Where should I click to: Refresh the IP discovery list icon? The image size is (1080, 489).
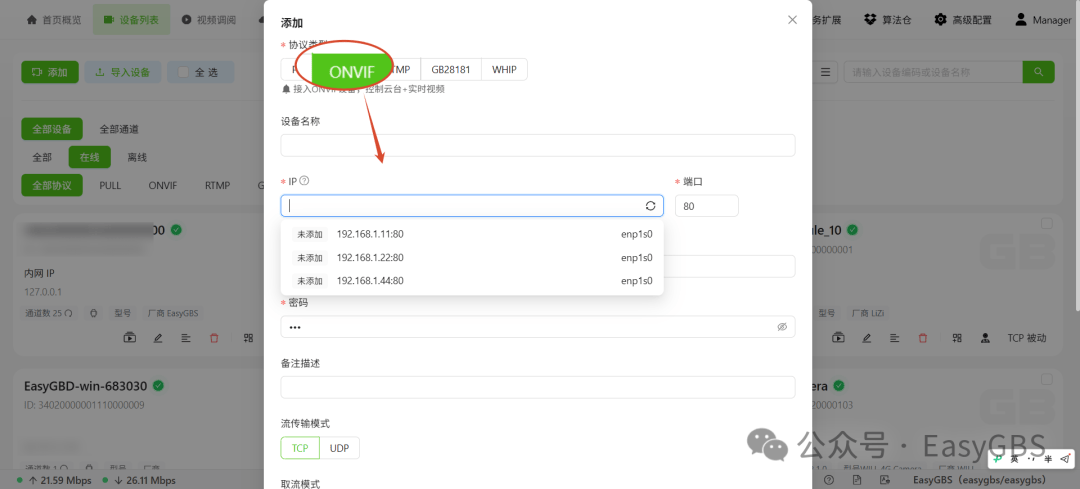[650, 206]
